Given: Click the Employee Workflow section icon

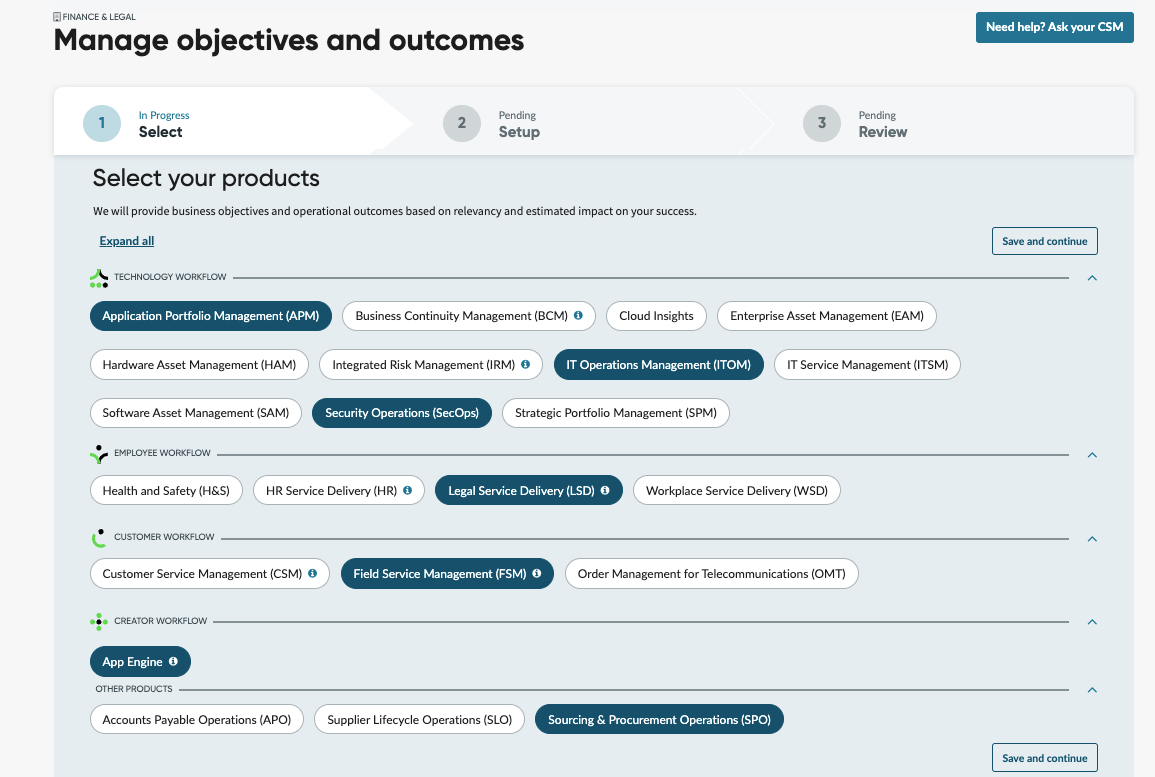Looking at the screenshot, I should click(x=99, y=454).
